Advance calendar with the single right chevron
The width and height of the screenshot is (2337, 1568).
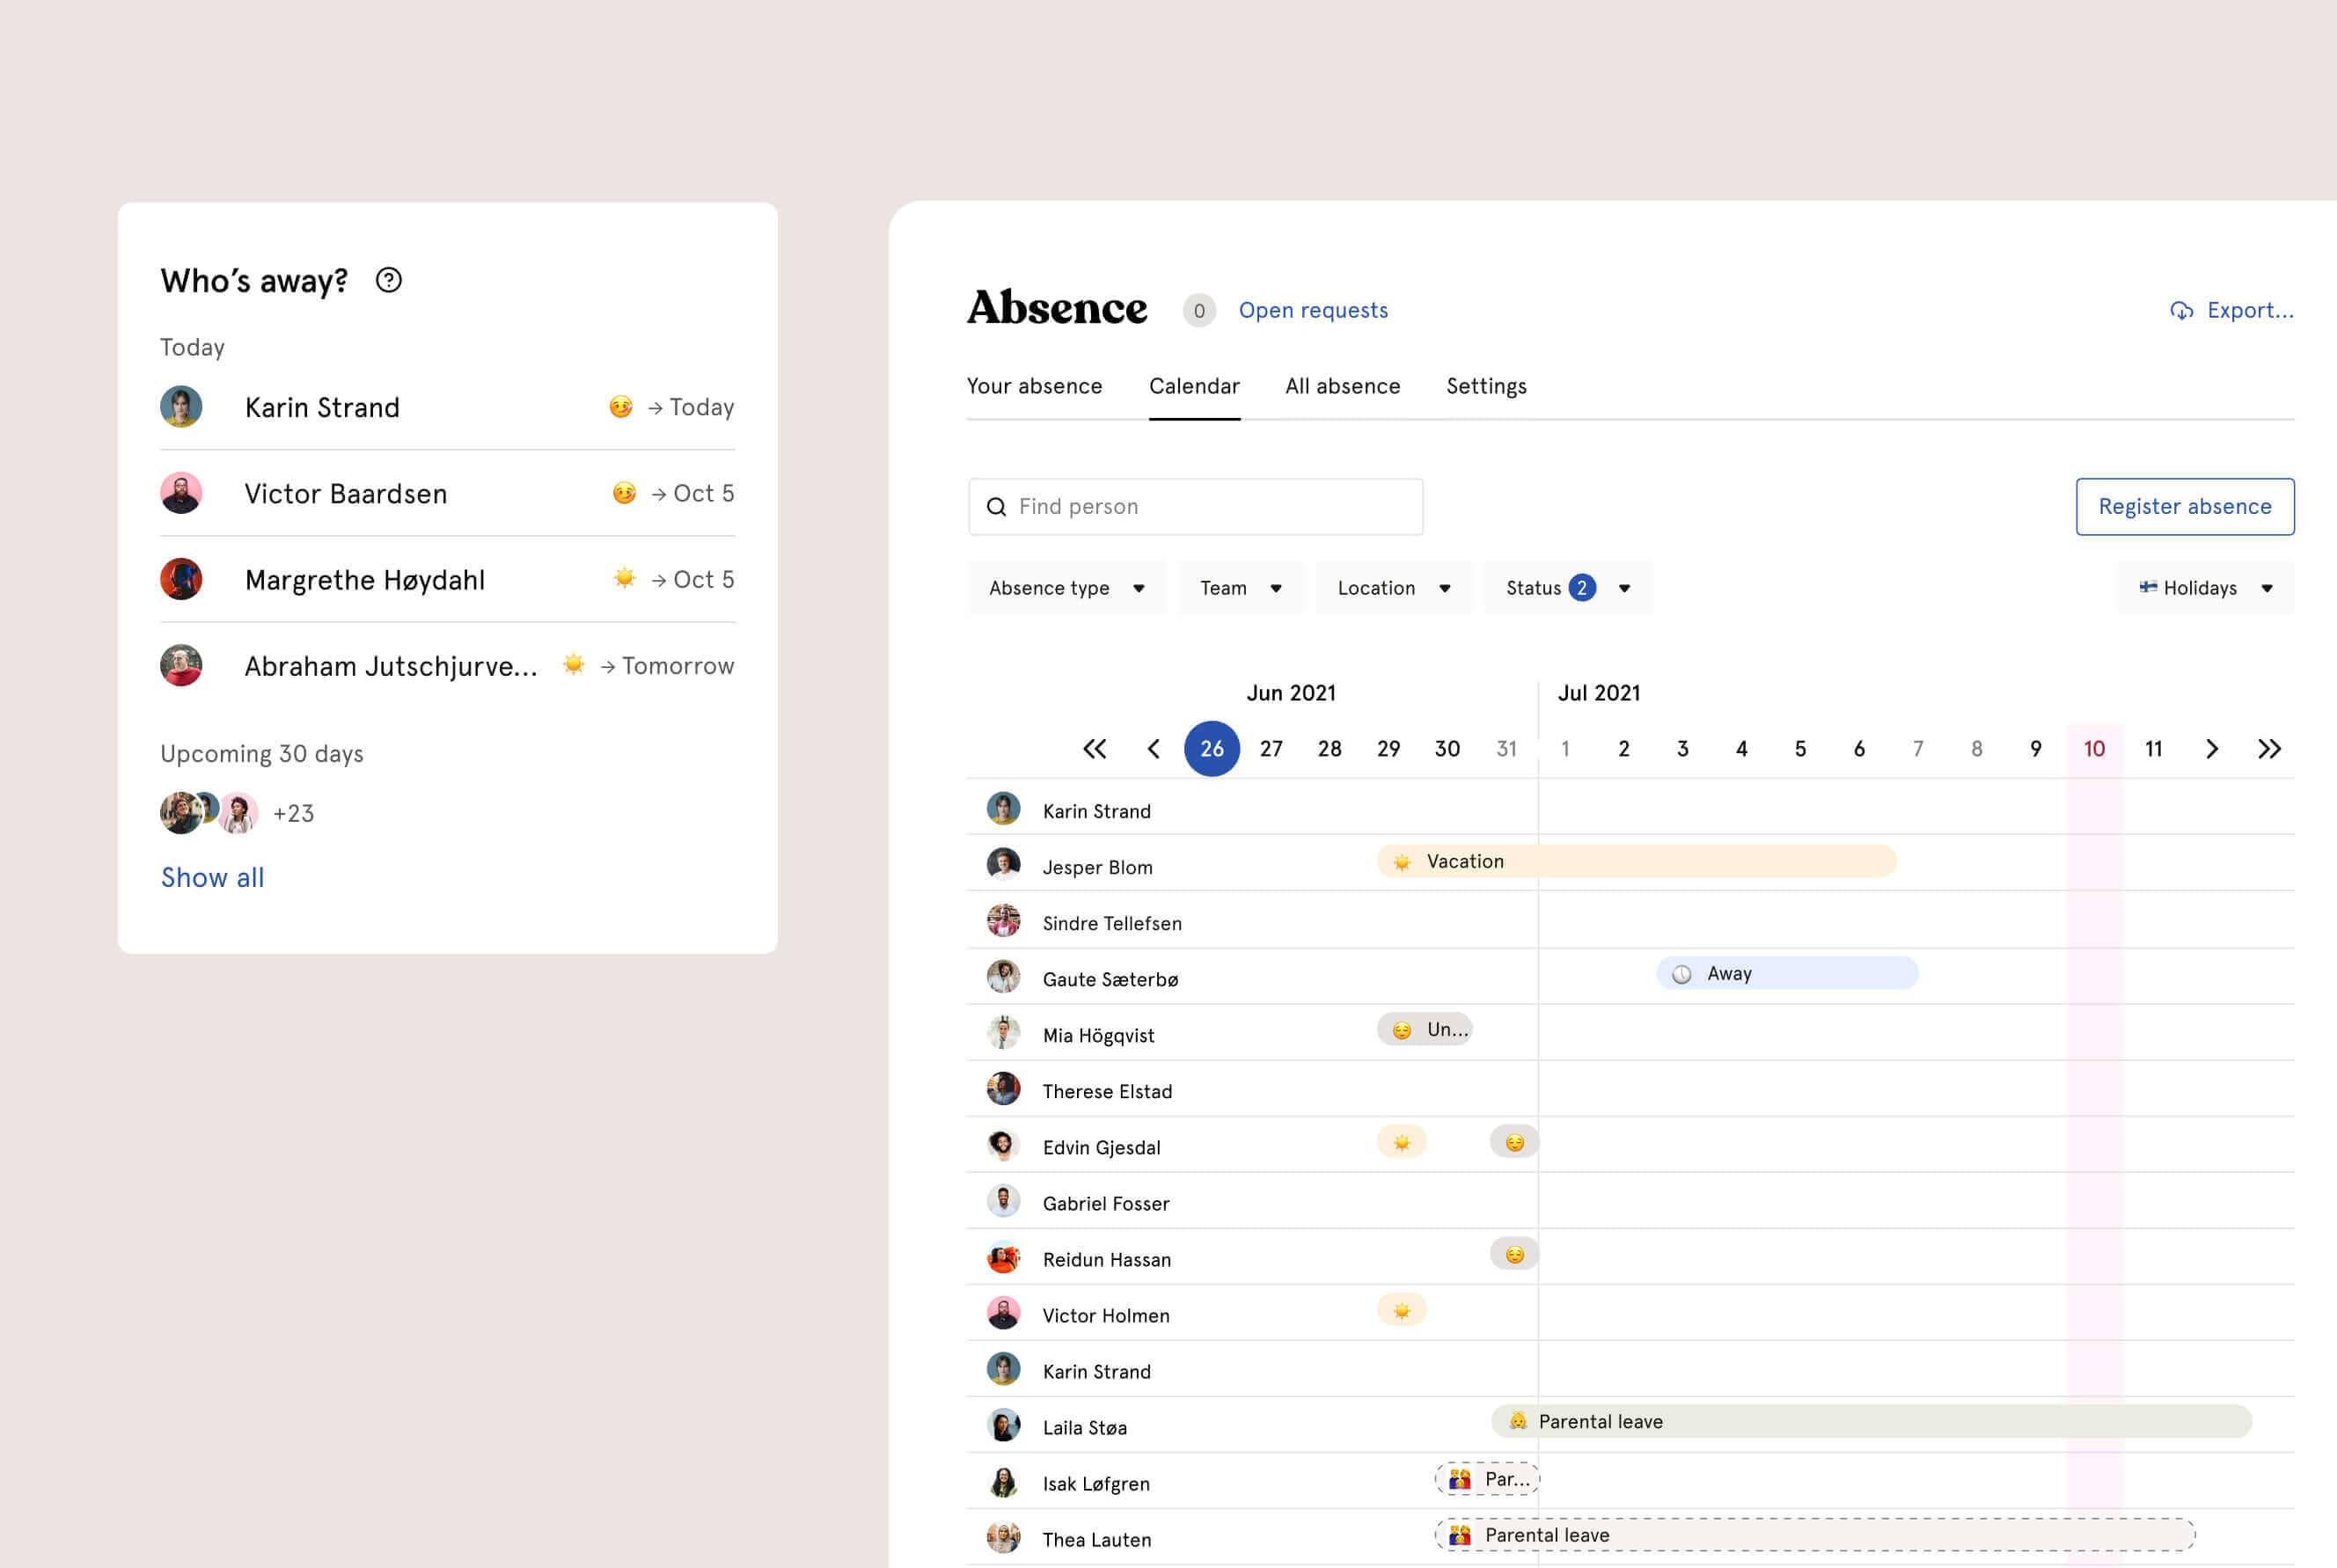(x=2211, y=749)
